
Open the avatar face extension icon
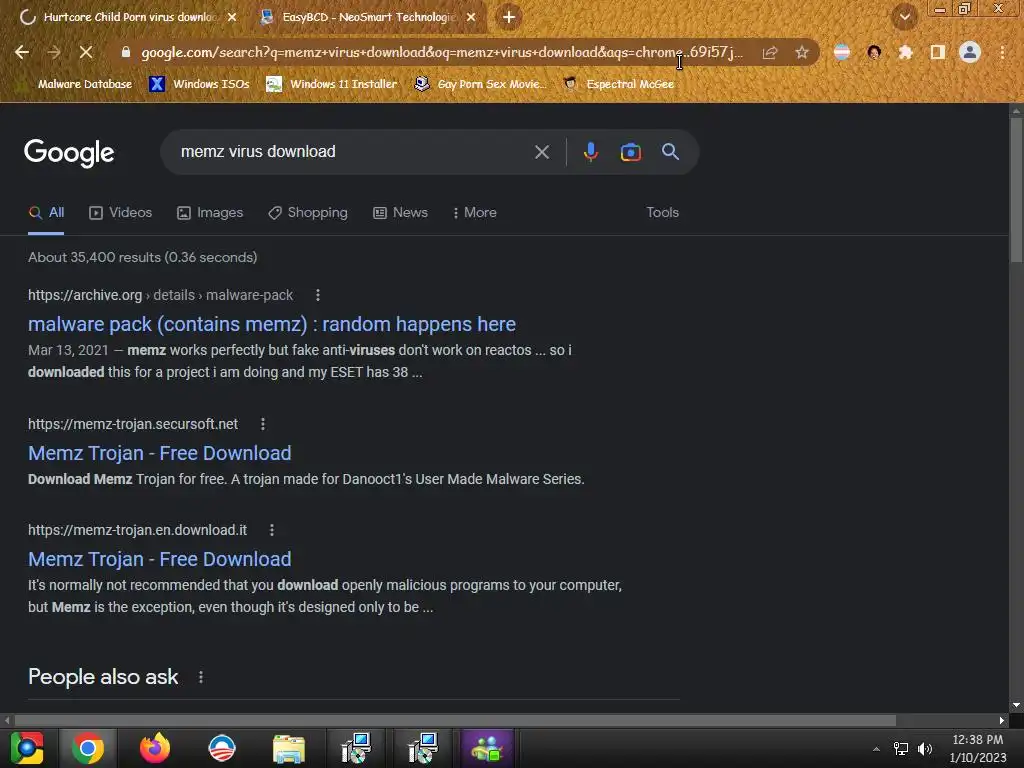(x=874, y=52)
